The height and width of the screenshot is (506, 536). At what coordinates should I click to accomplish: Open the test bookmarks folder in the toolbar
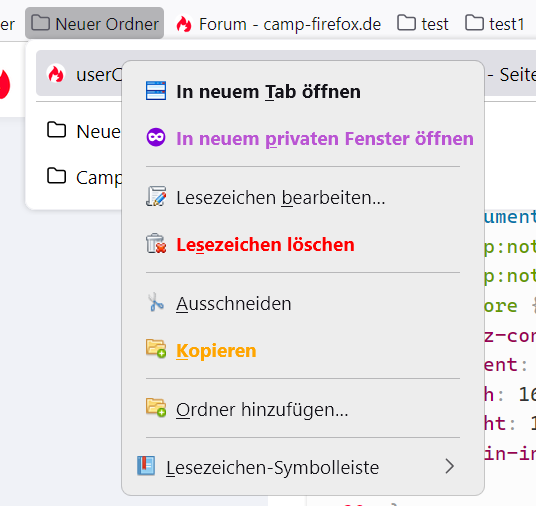click(x=423, y=24)
